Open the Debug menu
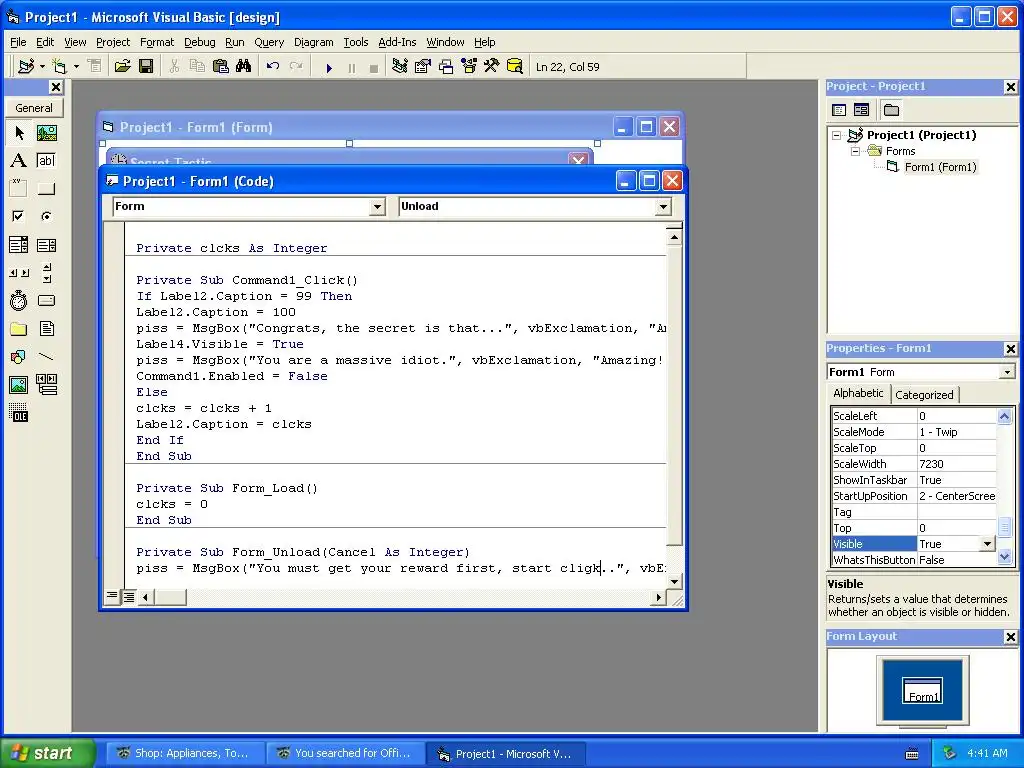Viewport: 1024px width, 768px height. coord(199,42)
